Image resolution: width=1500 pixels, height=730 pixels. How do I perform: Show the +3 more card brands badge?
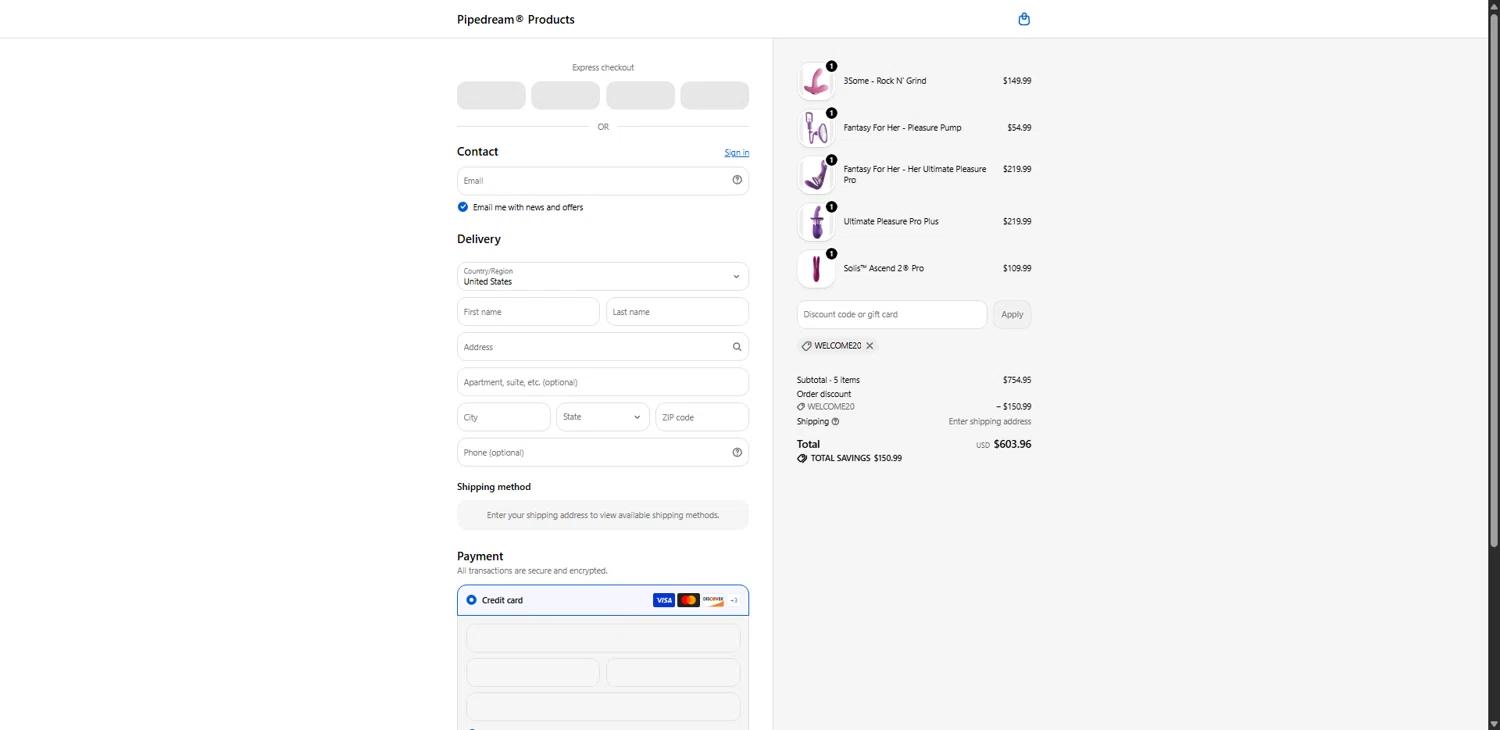734,600
